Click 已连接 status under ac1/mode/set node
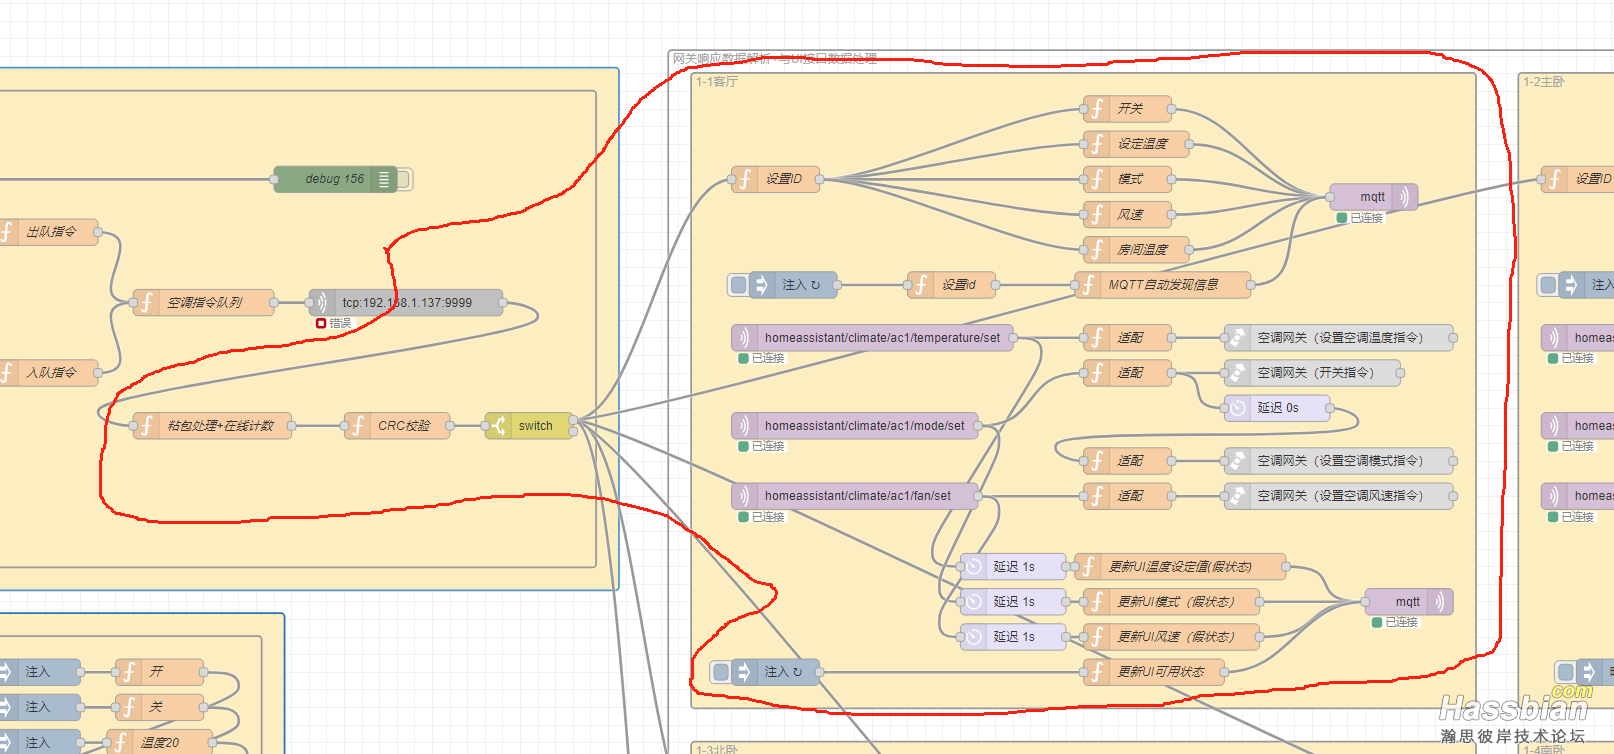Viewport: 1614px width, 754px height. pos(762,446)
